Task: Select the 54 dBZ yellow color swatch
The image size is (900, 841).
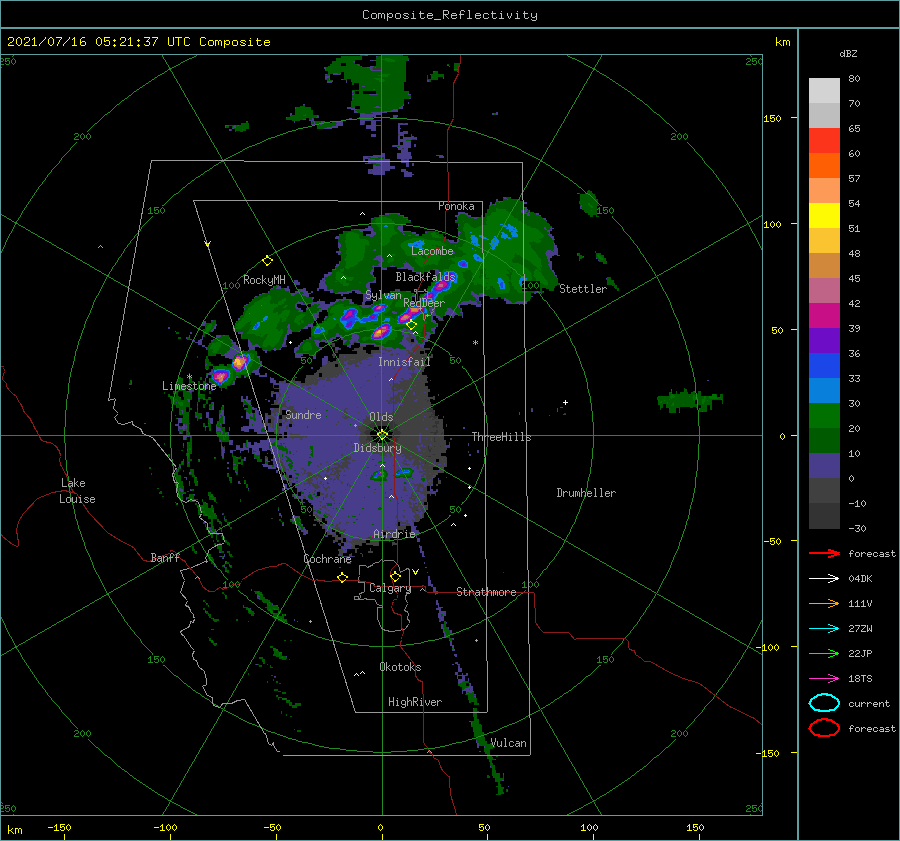Action: click(824, 216)
